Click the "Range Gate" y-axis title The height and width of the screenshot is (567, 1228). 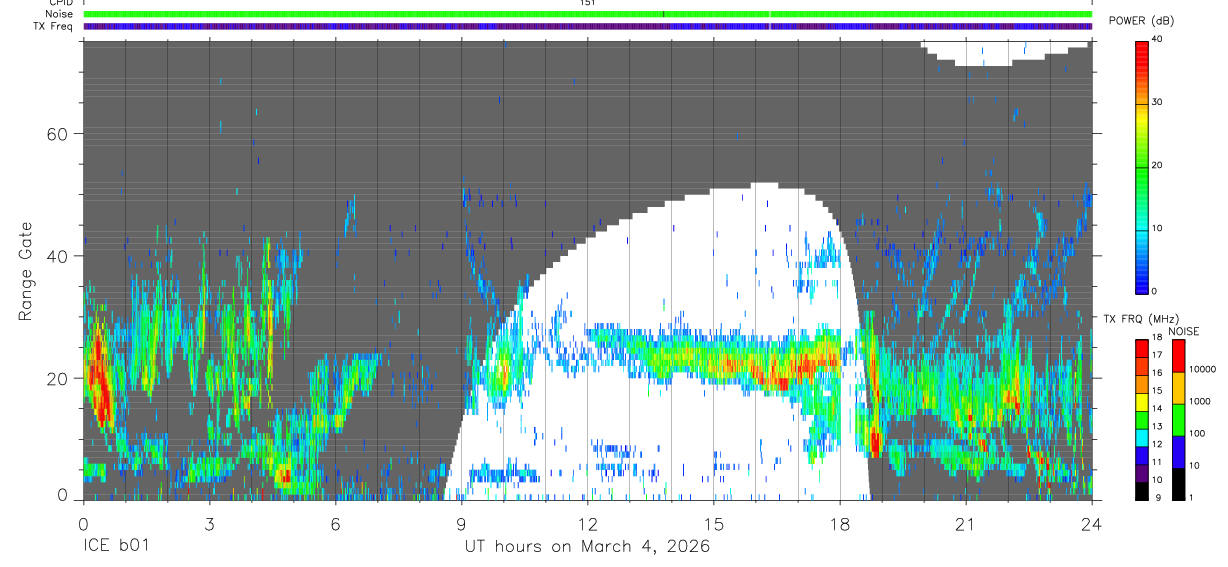[x=26, y=270]
